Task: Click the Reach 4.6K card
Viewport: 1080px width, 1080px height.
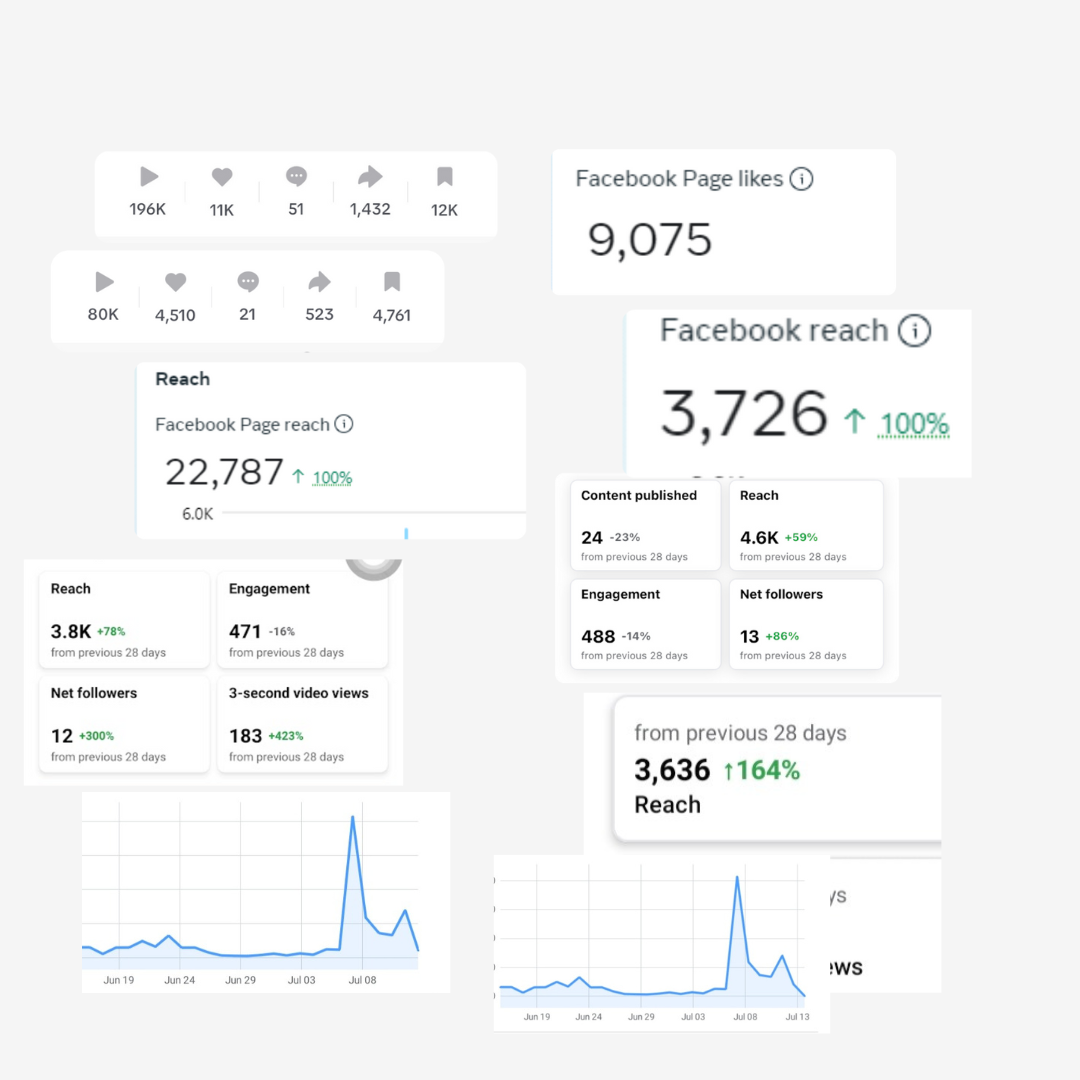Action: point(806,526)
